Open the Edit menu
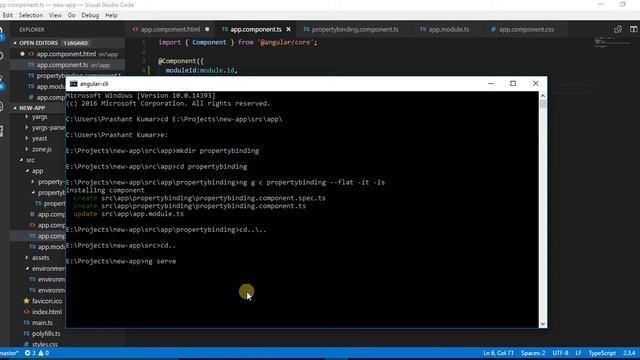The width and height of the screenshot is (640, 360). point(7,15)
